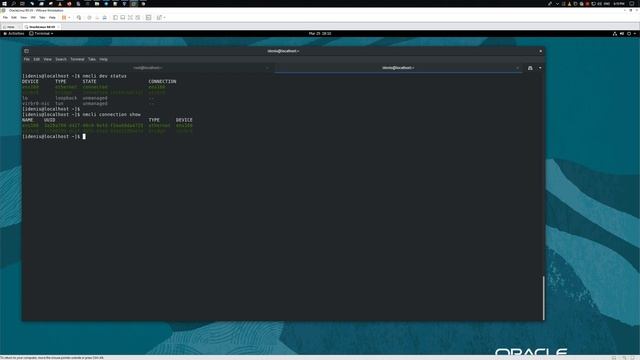The width and height of the screenshot is (640, 360).
Task: Select the OracleLinux VM tab
Action: pos(42,27)
